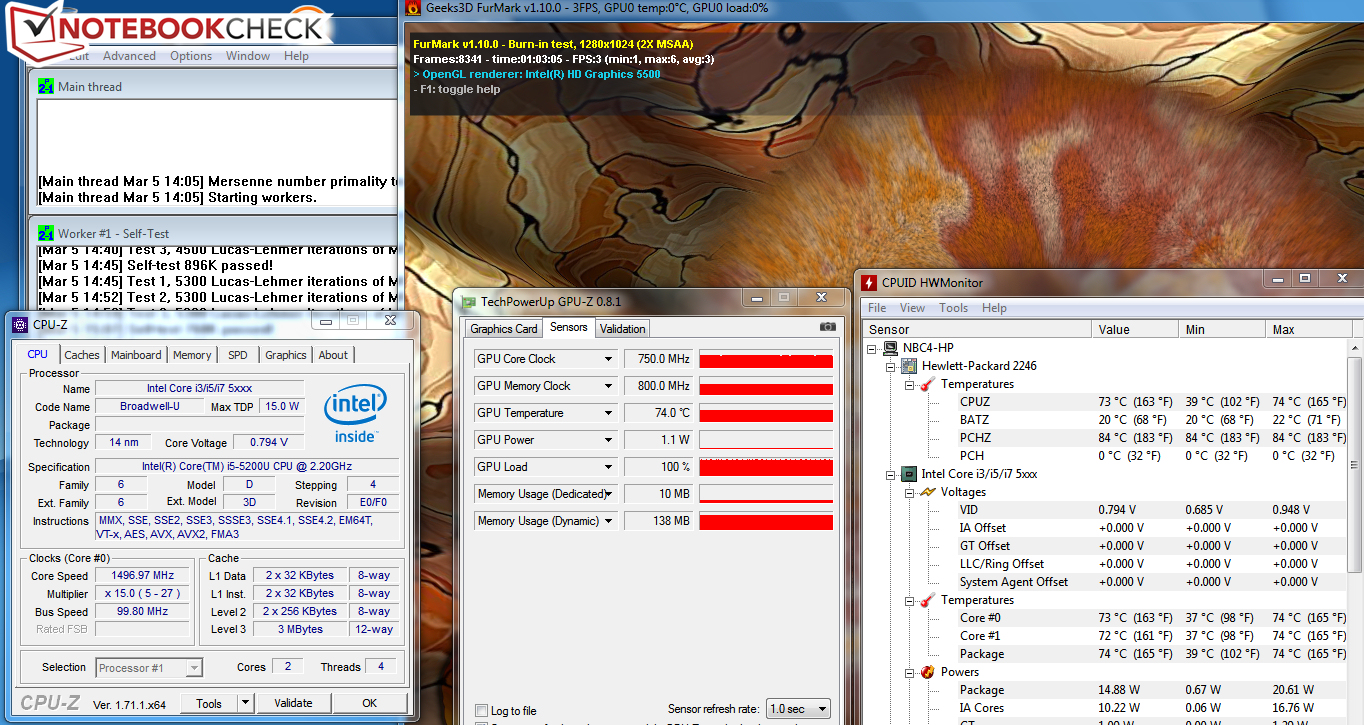This screenshot has height=725, width=1364.
Task: Open the Validation tab in GPU-Z
Action: pyautogui.click(x=623, y=328)
